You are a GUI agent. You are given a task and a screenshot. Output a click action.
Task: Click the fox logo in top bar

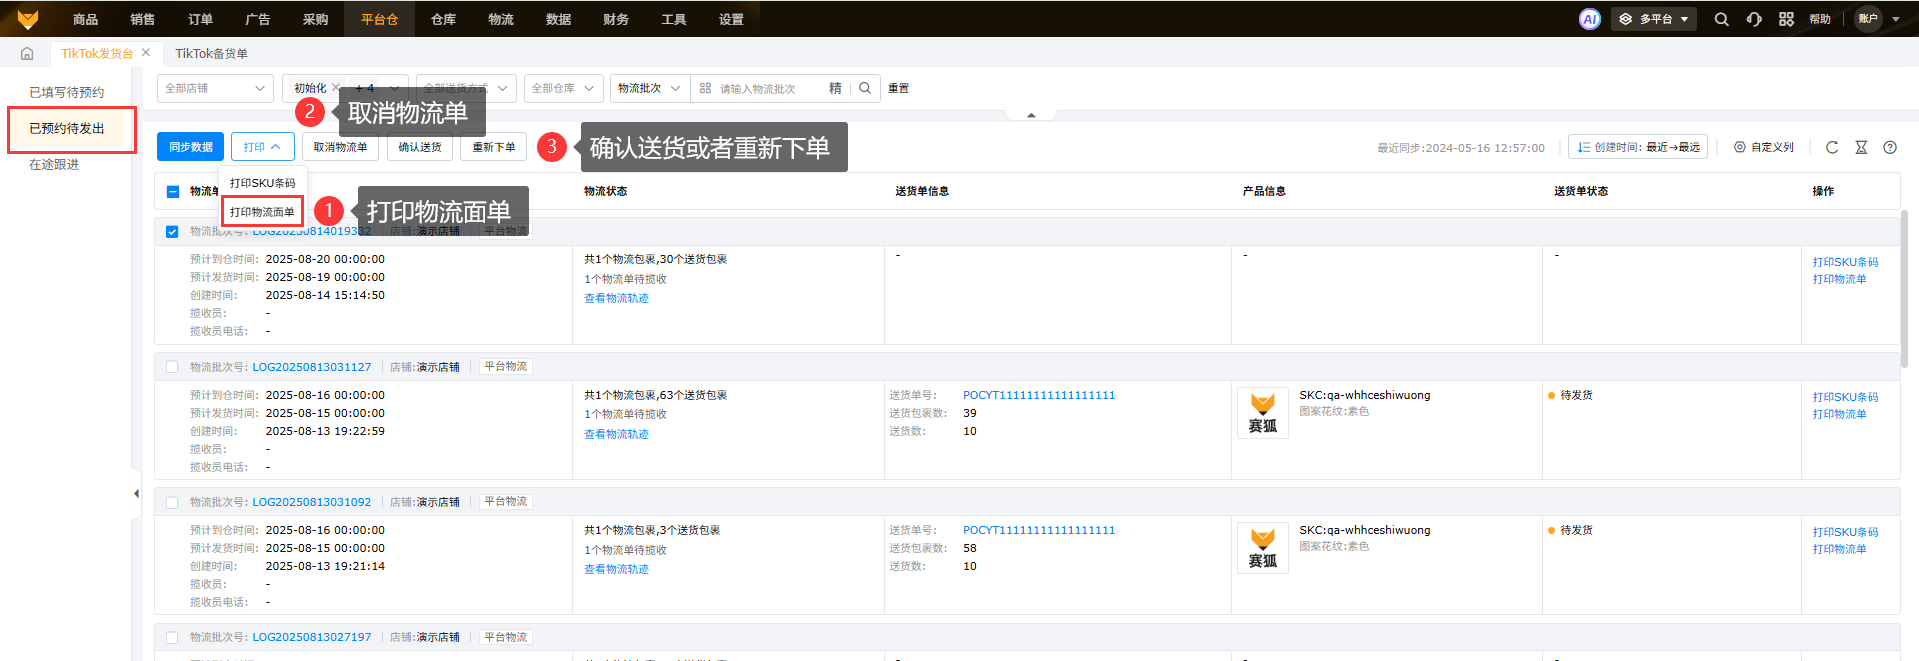pyautogui.click(x=28, y=19)
